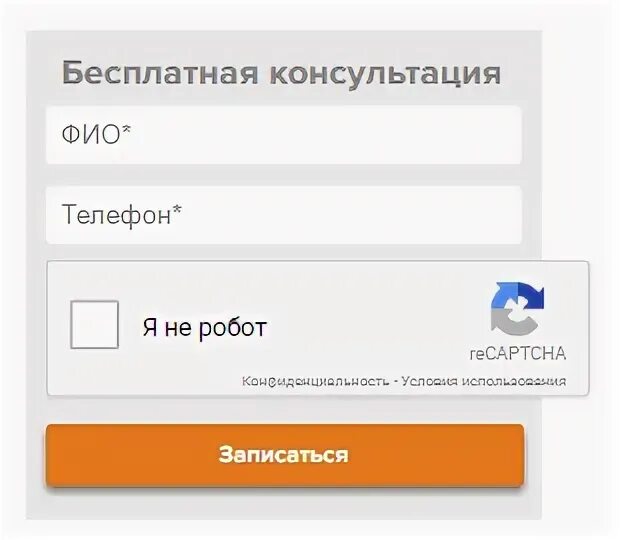Click the asterisk after Телефон

[x=177, y=210]
